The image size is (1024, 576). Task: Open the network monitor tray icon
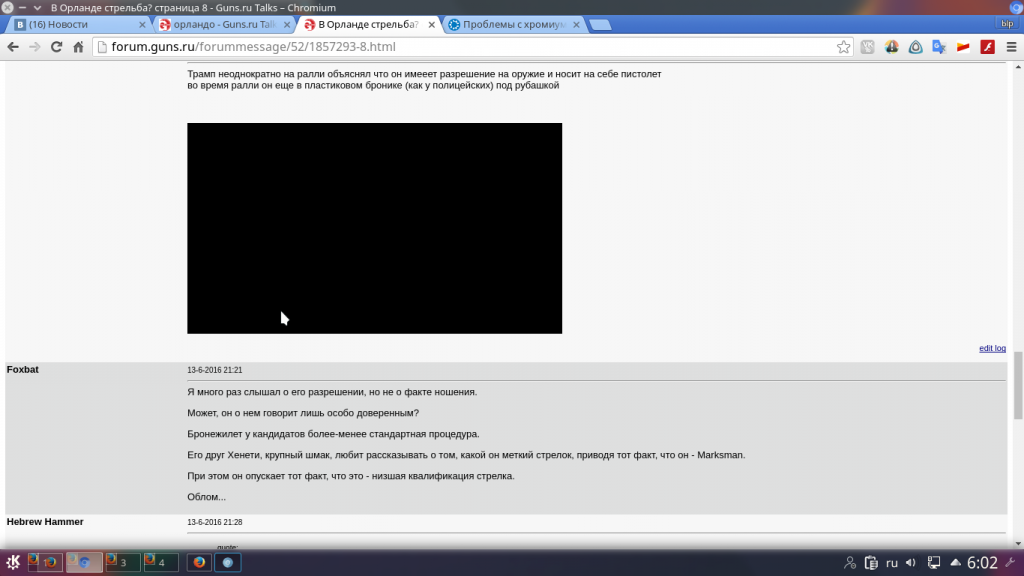tap(934, 562)
